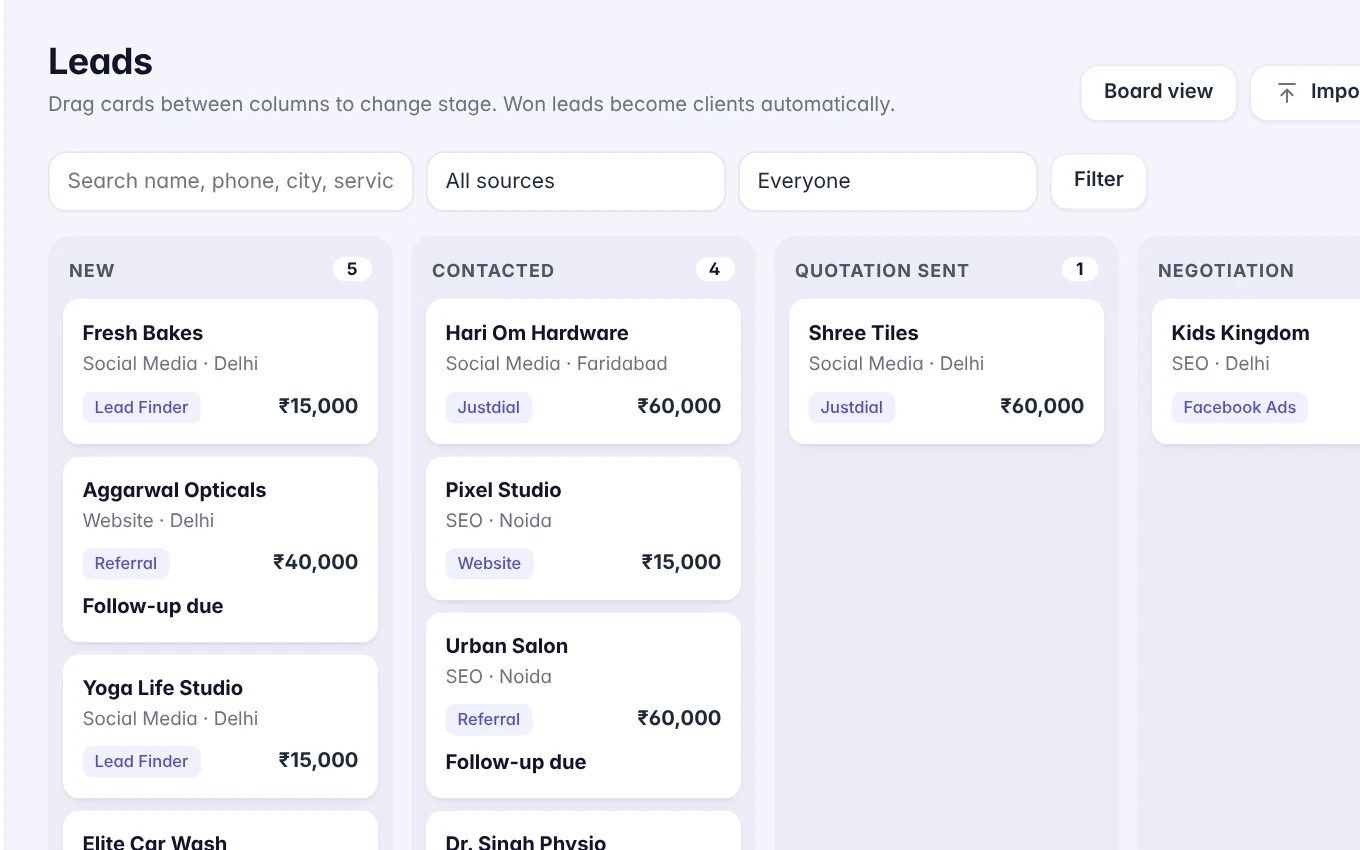1360x850 pixels.
Task: Open the Fresh Bakes lead title
Action: point(143,333)
